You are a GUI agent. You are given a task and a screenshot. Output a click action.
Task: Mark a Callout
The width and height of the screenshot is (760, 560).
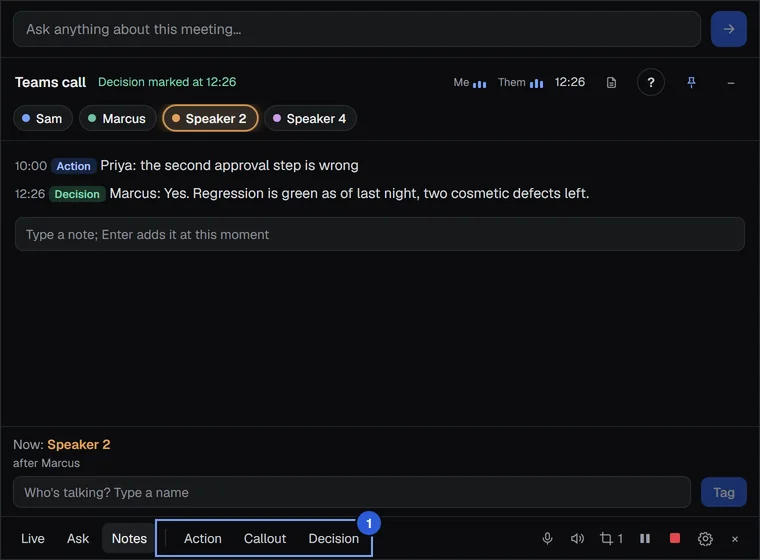(x=265, y=538)
